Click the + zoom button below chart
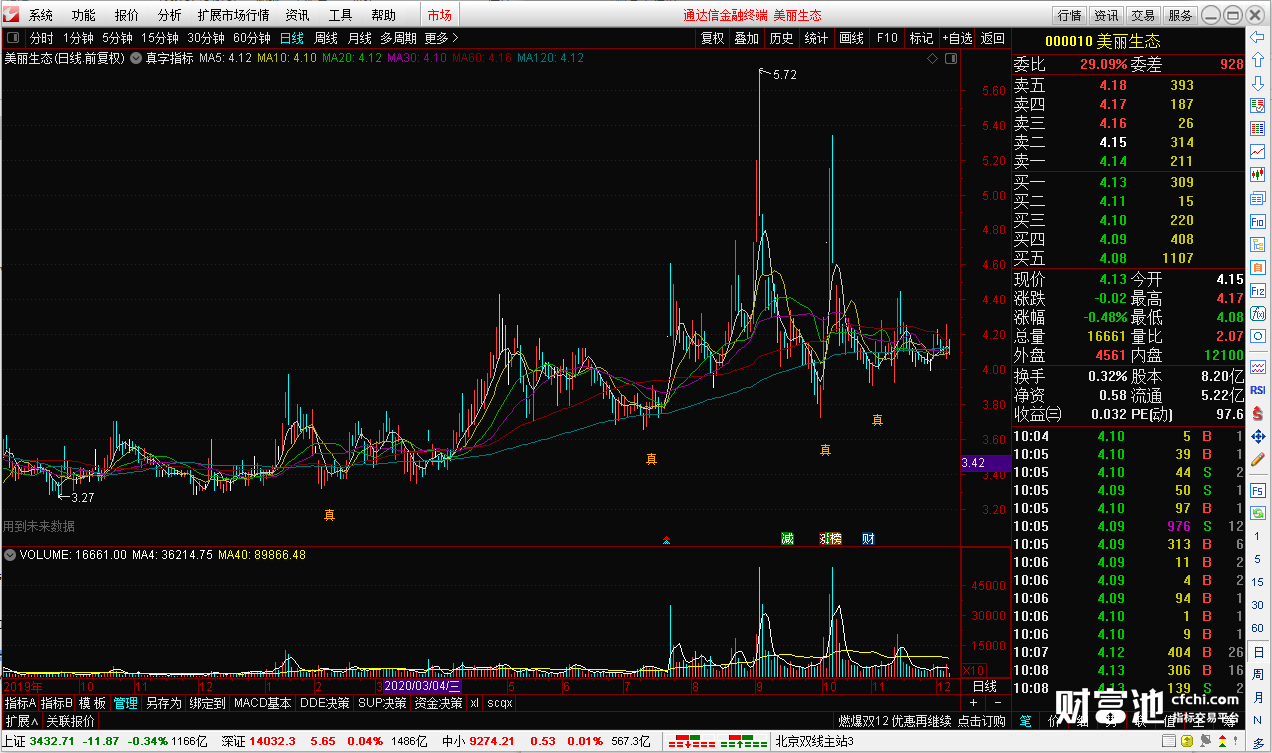 tap(974, 703)
